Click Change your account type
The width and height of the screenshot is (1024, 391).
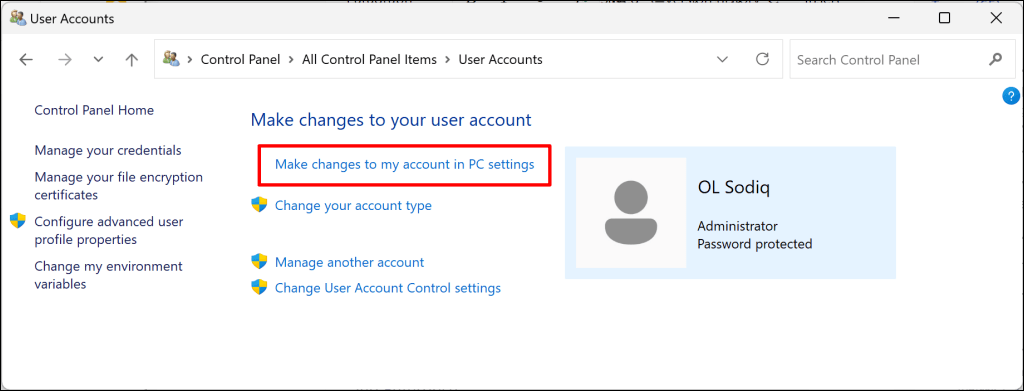click(x=353, y=206)
